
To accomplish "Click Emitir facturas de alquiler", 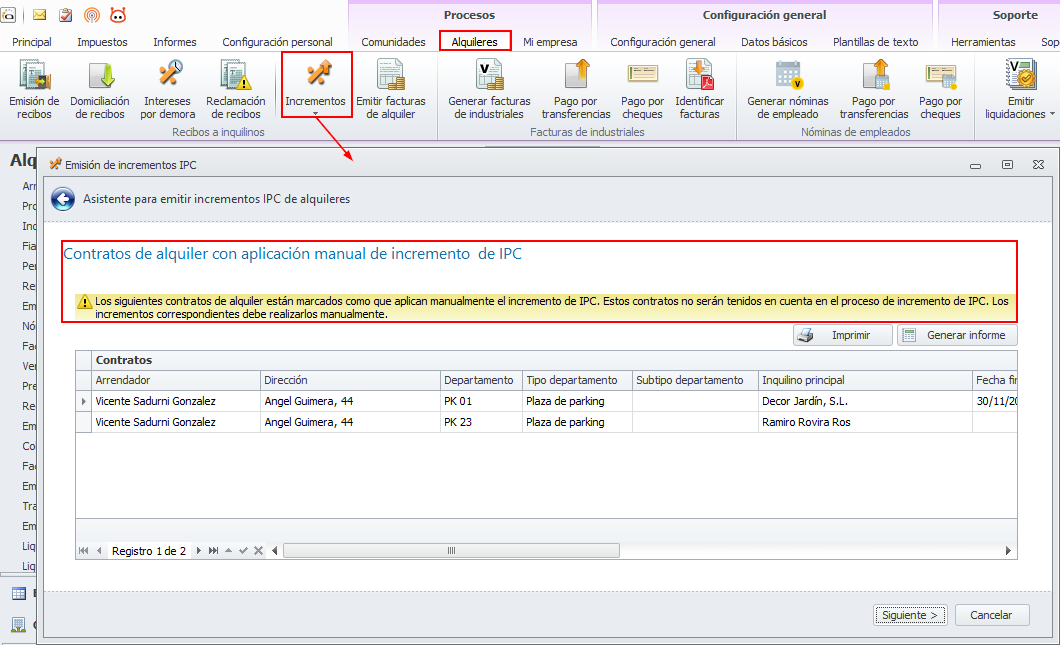I will [x=391, y=90].
